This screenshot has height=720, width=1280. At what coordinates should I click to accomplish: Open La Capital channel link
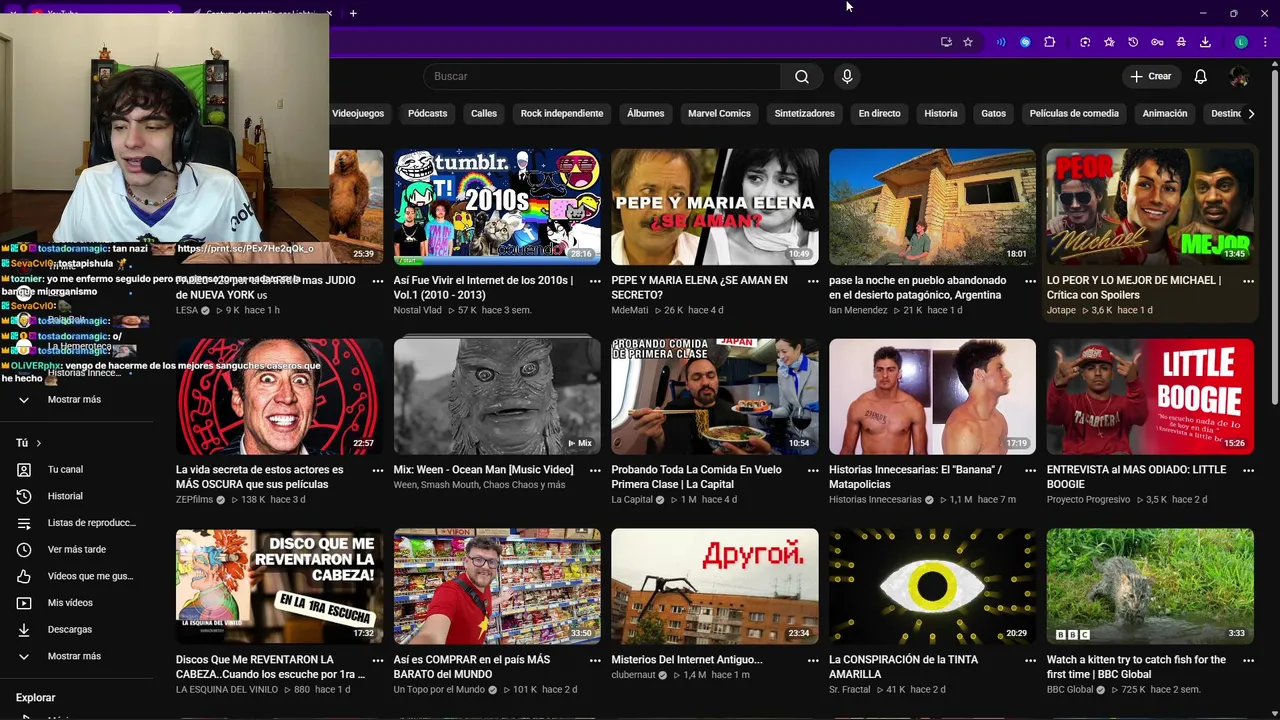point(631,499)
